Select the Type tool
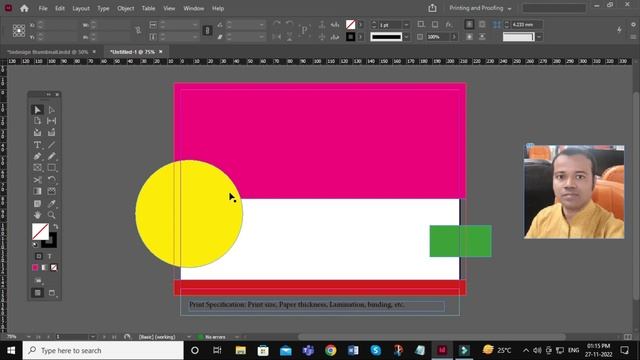The width and height of the screenshot is (640, 360). [x=37, y=144]
